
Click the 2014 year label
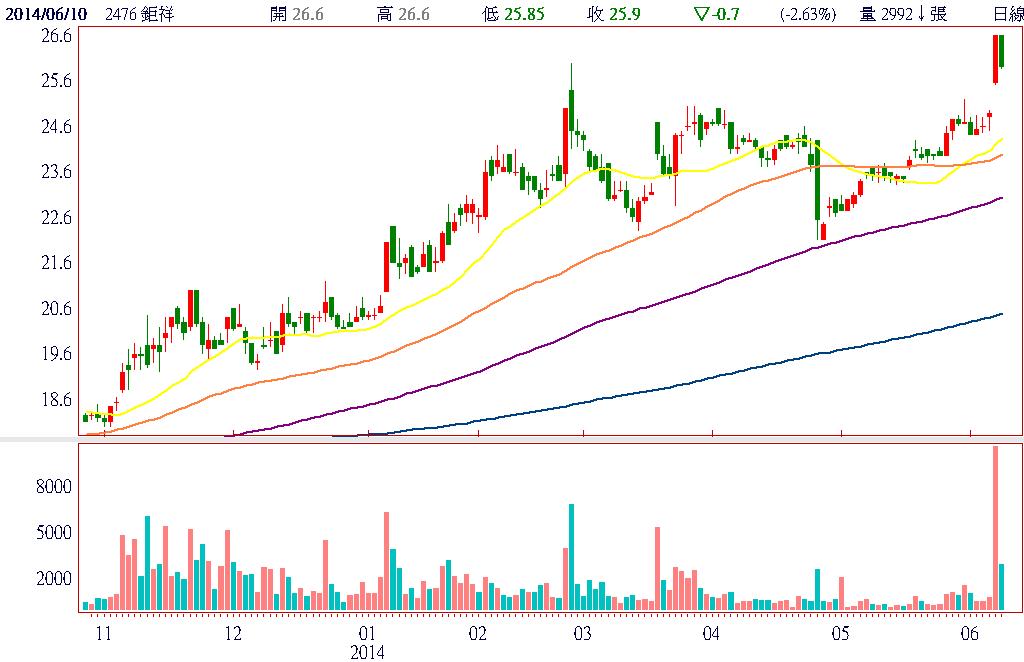pyautogui.click(x=366, y=652)
